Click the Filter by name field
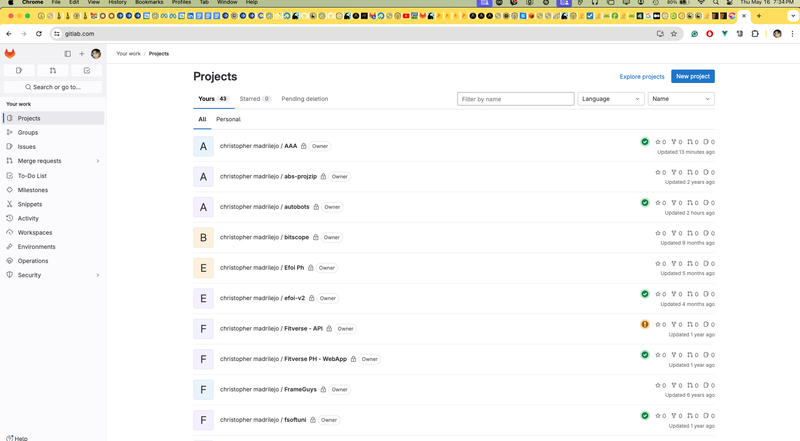The height and width of the screenshot is (441, 800). coord(515,99)
